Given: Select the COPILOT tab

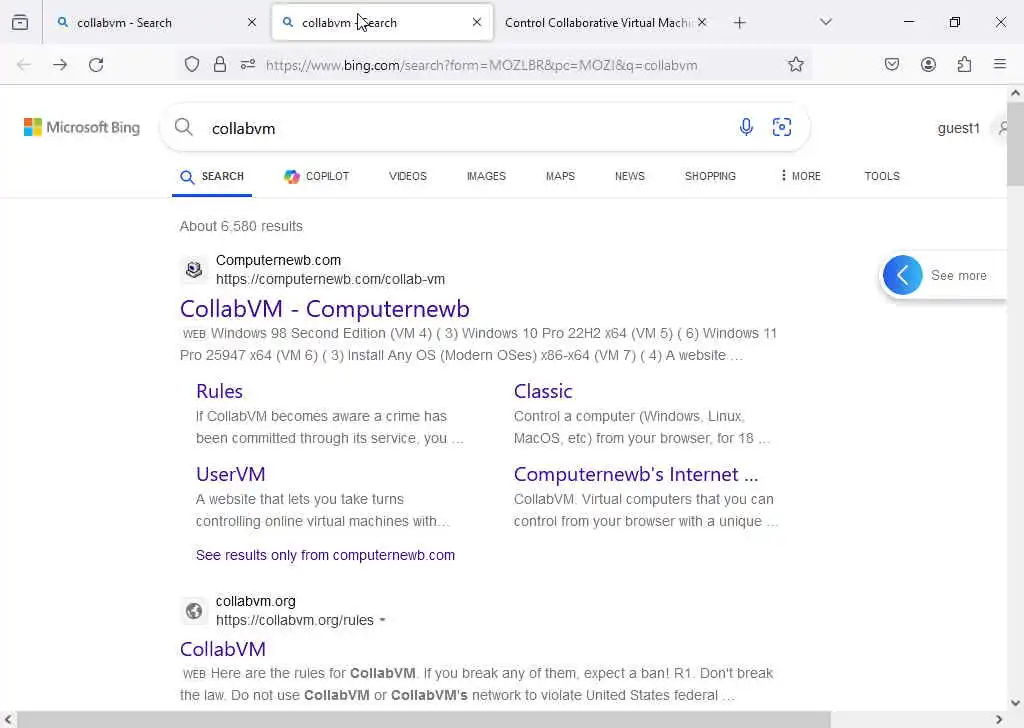Looking at the screenshot, I should 317,176.
